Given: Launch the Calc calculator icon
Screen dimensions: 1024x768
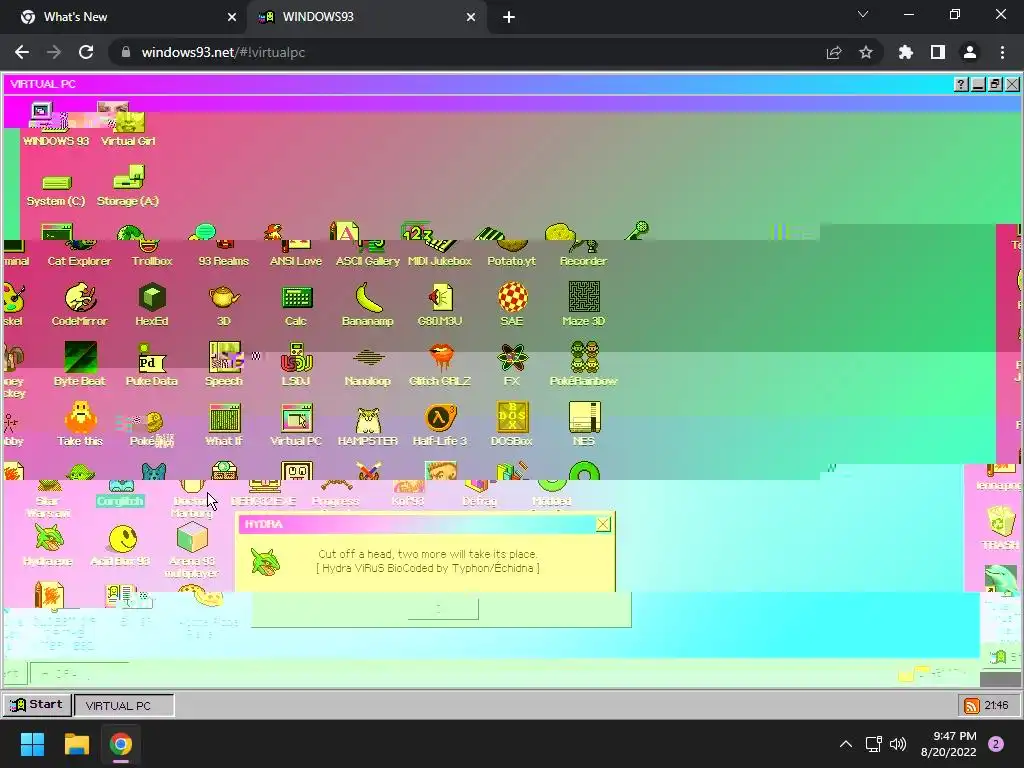Looking at the screenshot, I should [296, 304].
